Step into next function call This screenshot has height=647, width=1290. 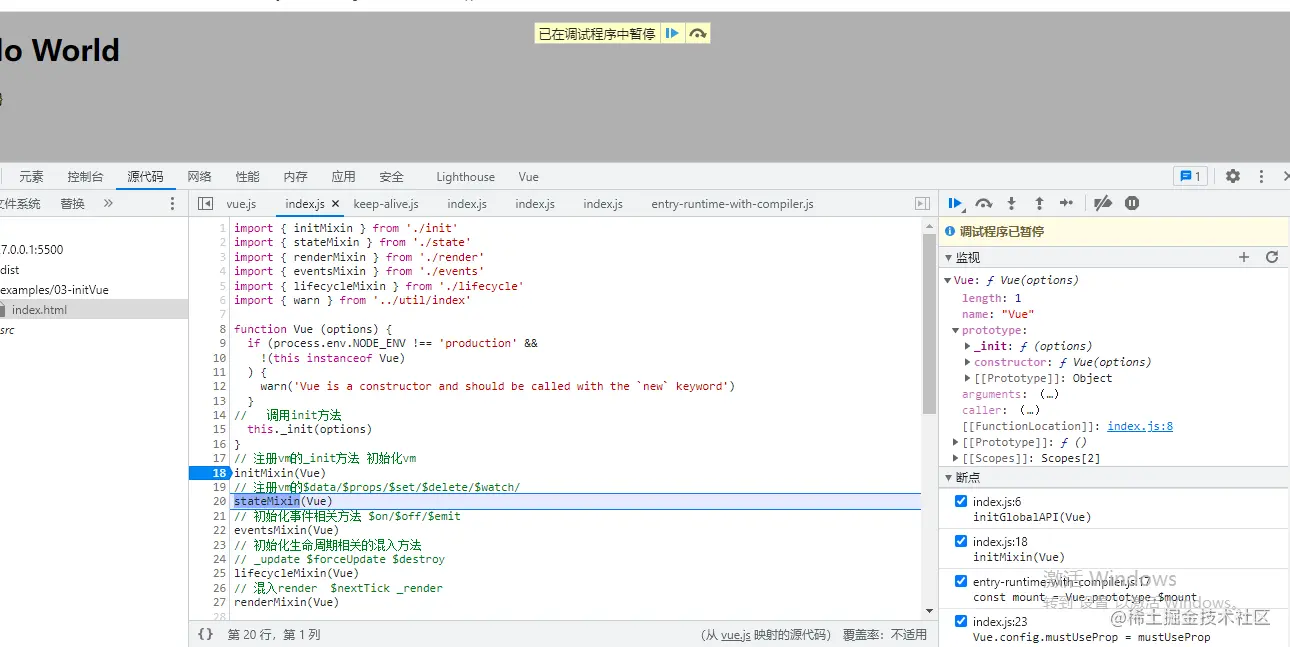1012,203
